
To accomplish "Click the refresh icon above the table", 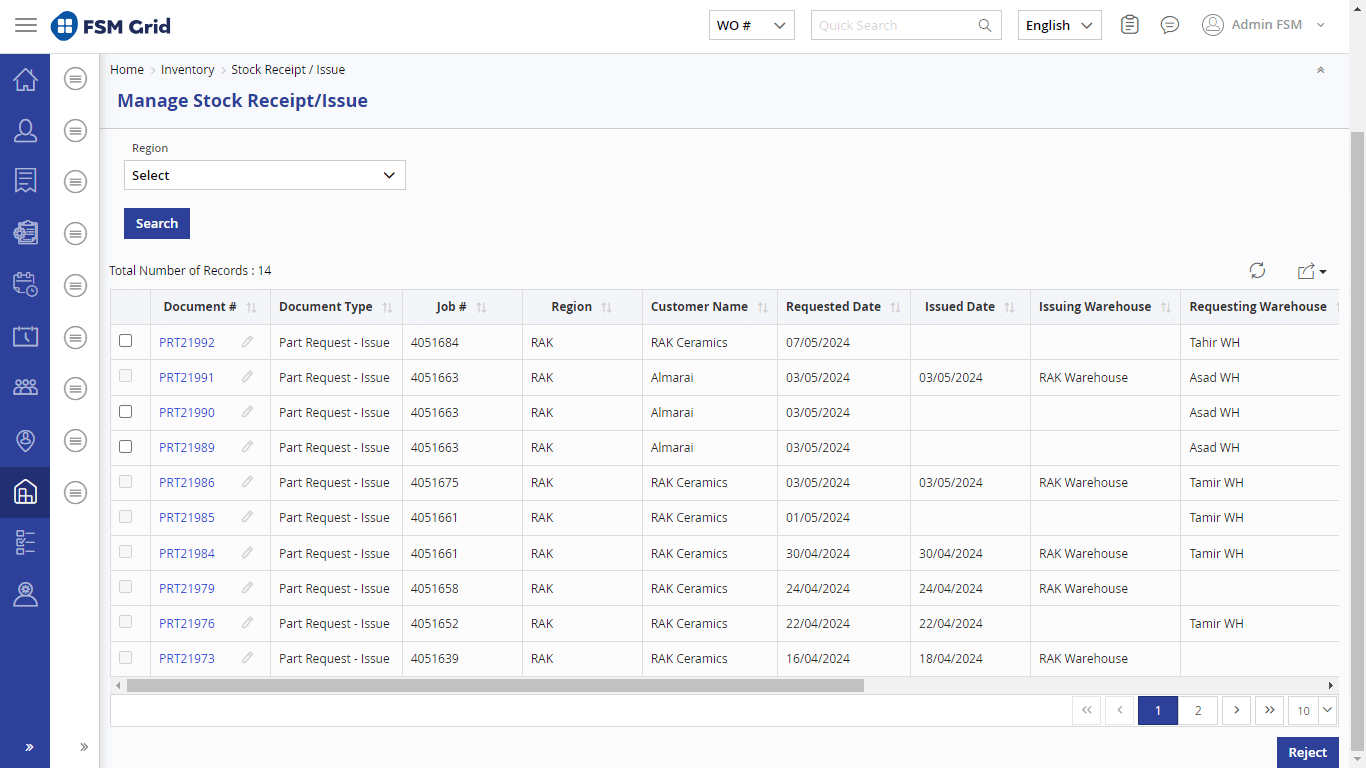I will pos(1257,271).
